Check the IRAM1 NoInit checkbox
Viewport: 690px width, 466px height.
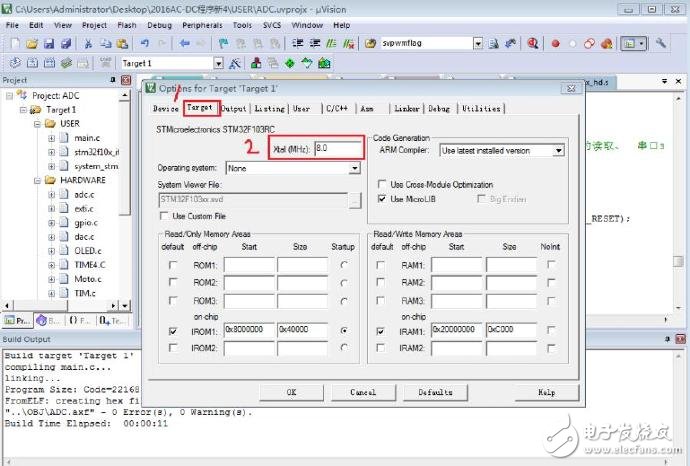click(551, 330)
